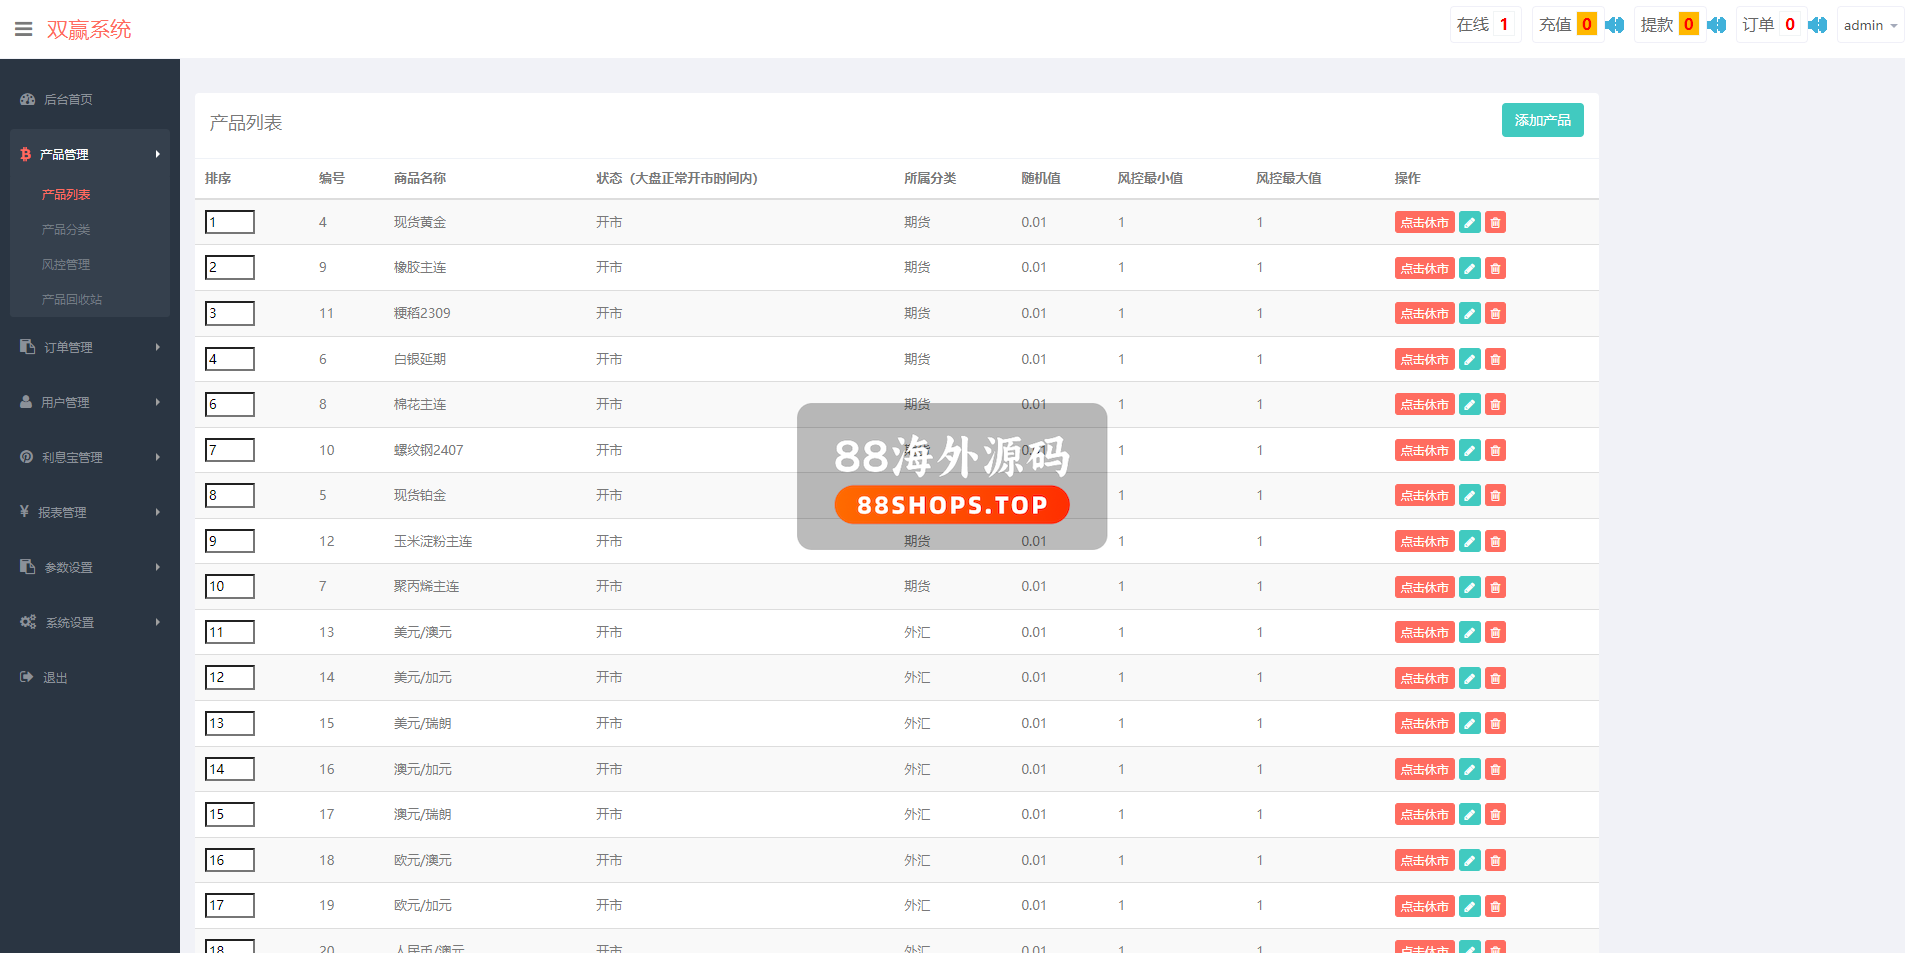The width and height of the screenshot is (1905, 953).
Task: Open the admin account dropdown
Action: click(x=1869, y=25)
